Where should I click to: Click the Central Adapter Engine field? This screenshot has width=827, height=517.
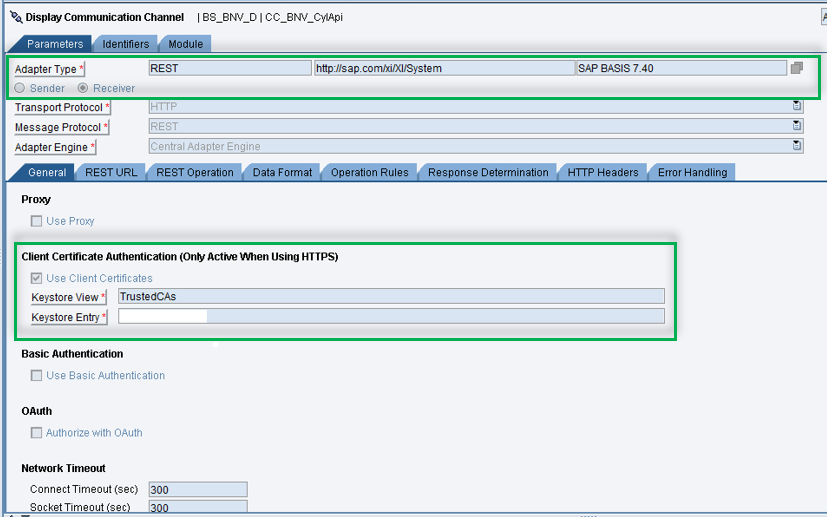476,146
